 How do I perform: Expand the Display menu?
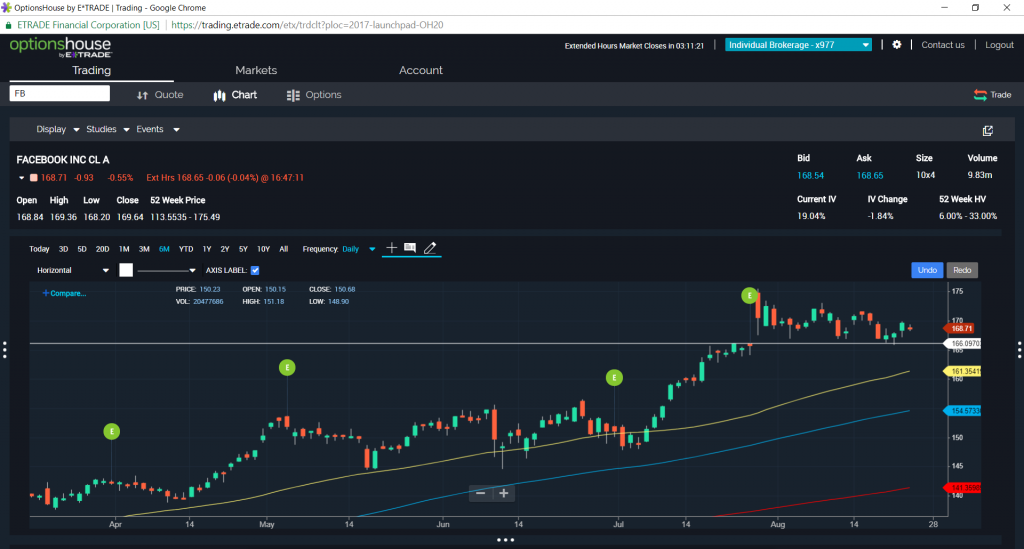57,129
